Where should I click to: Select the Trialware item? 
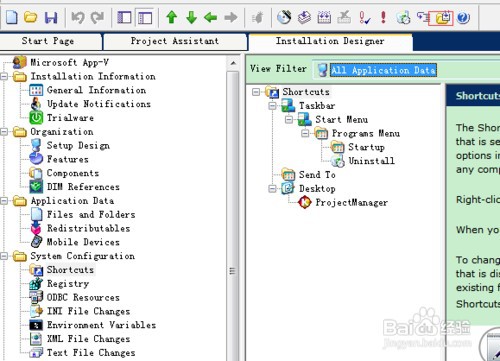[x=70, y=118]
